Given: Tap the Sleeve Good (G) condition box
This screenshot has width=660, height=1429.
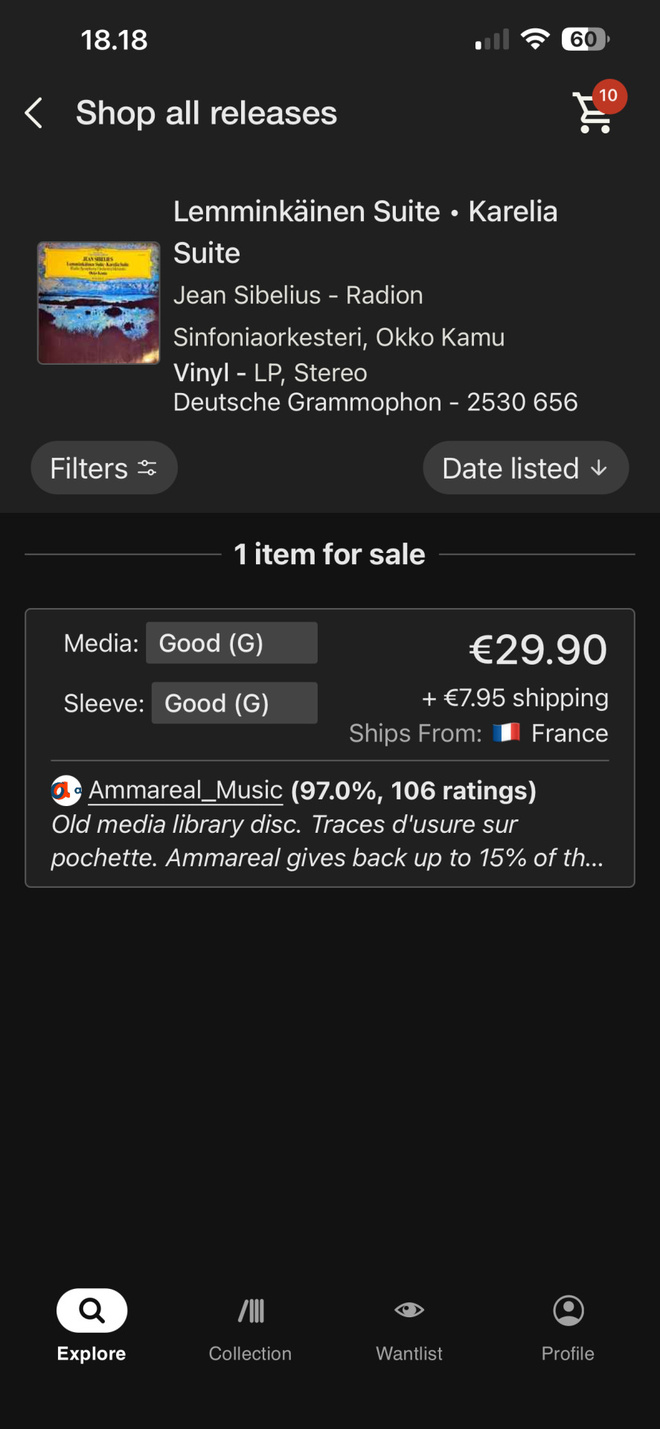Looking at the screenshot, I should 234,703.
